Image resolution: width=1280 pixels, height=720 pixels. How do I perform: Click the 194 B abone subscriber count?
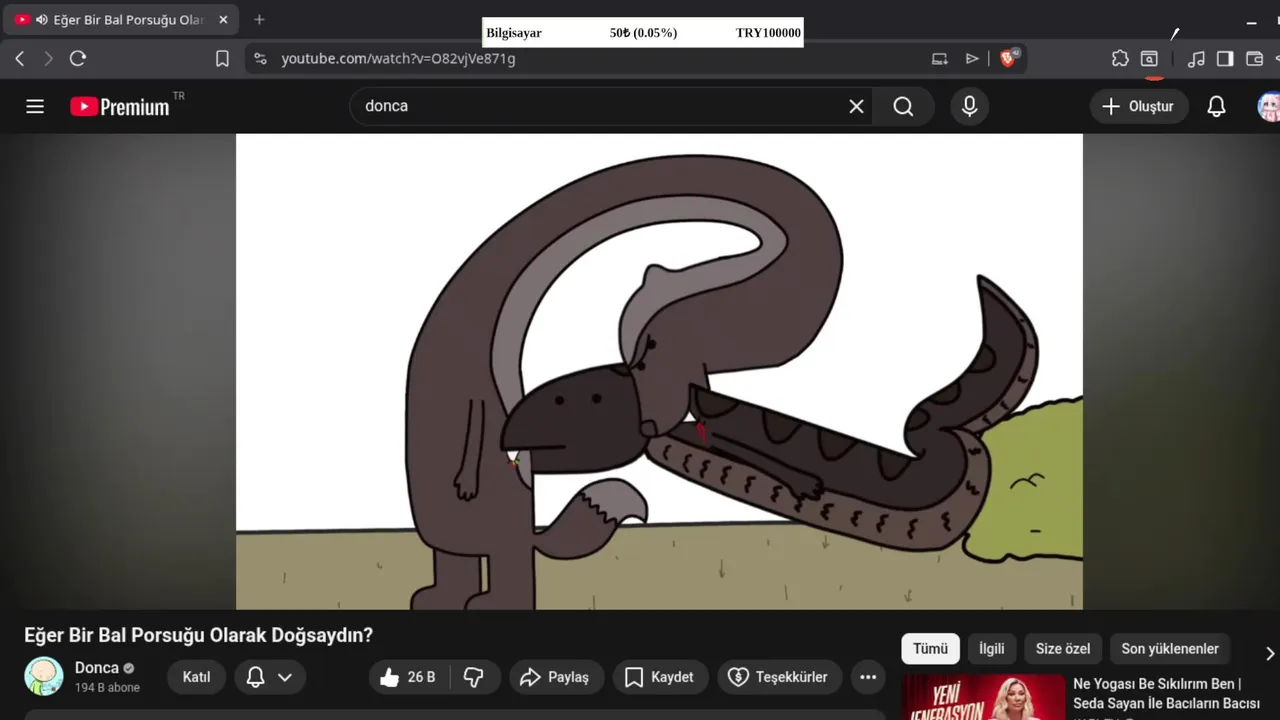[x=107, y=688]
